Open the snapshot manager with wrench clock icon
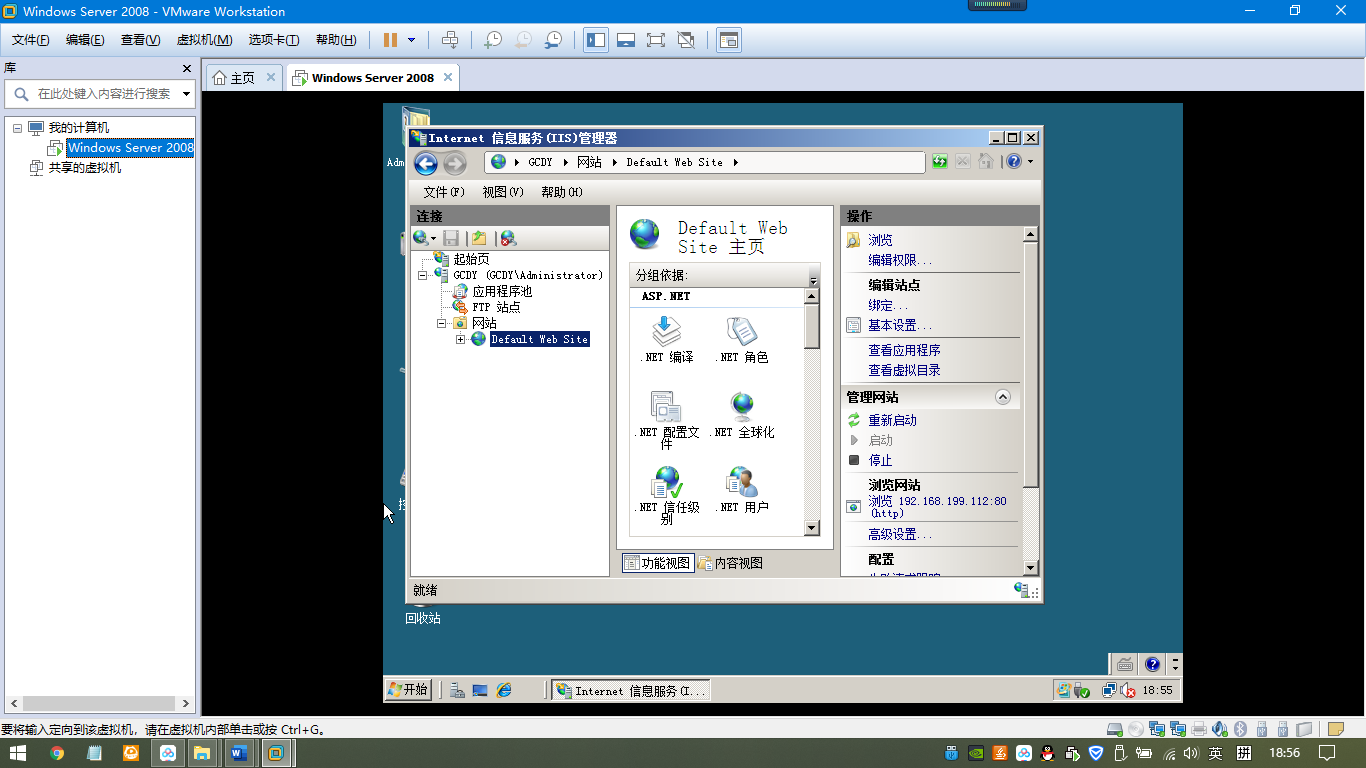Screen dimensions: 1366x768 click(553, 40)
